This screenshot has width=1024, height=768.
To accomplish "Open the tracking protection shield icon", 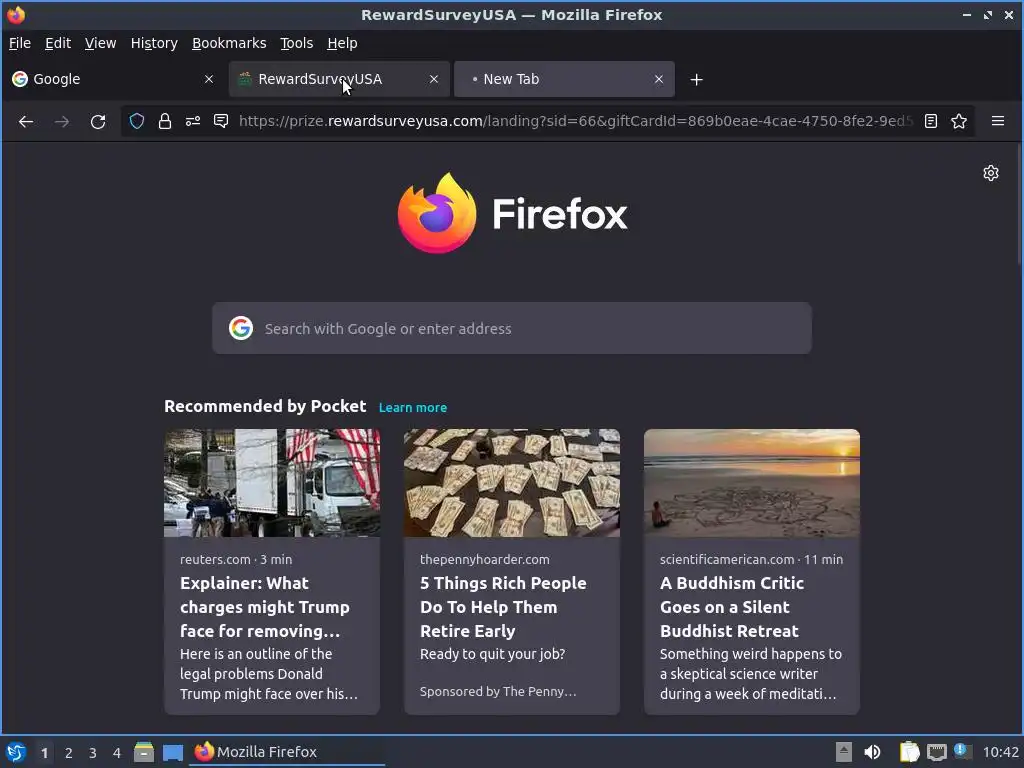I will (x=136, y=121).
